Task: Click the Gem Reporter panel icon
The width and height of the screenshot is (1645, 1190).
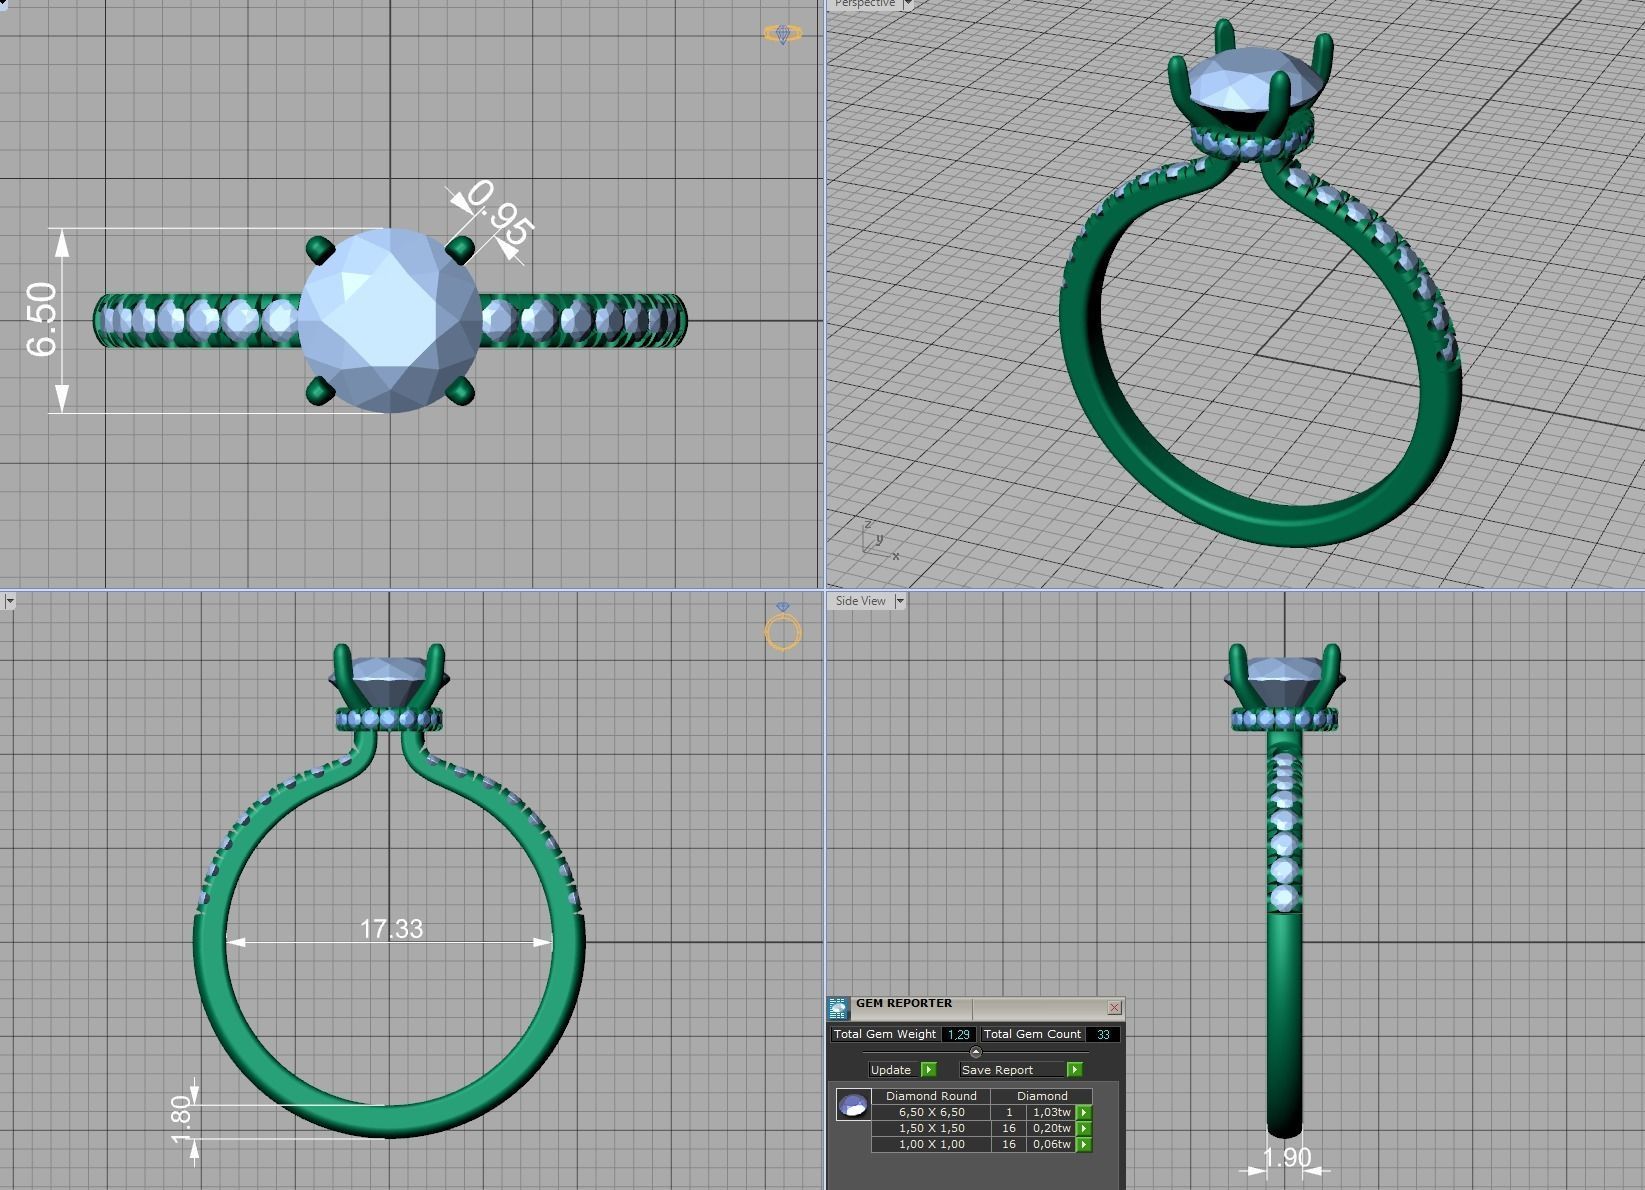Action: coord(838,1008)
